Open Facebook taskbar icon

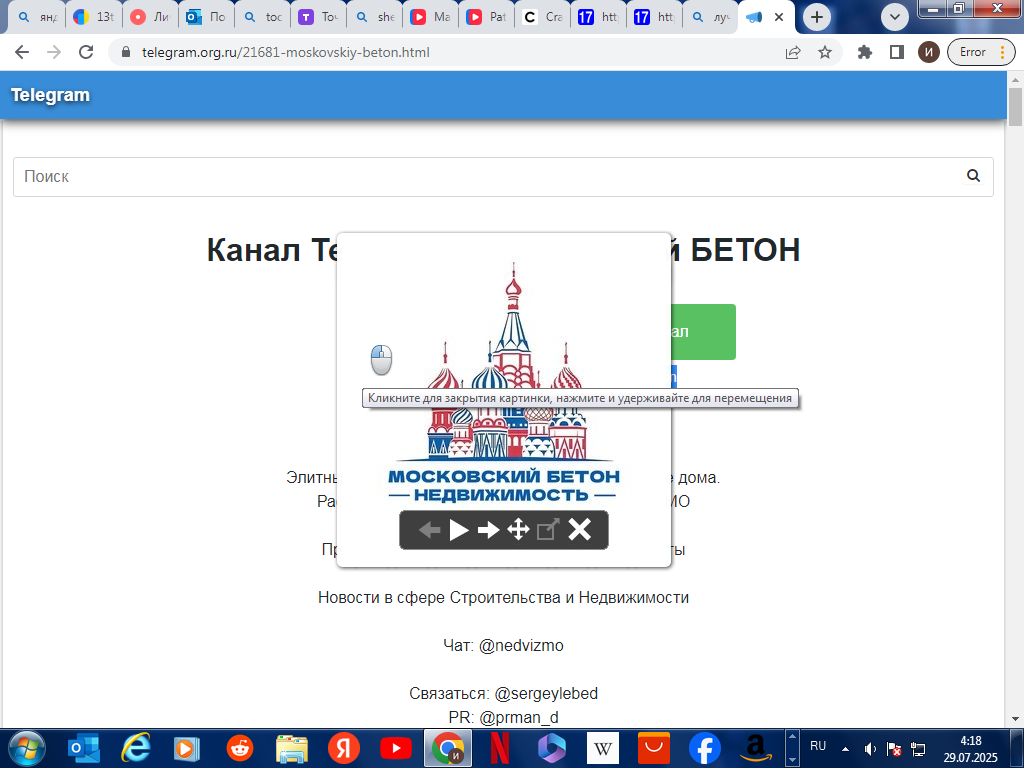pos(705,748)
